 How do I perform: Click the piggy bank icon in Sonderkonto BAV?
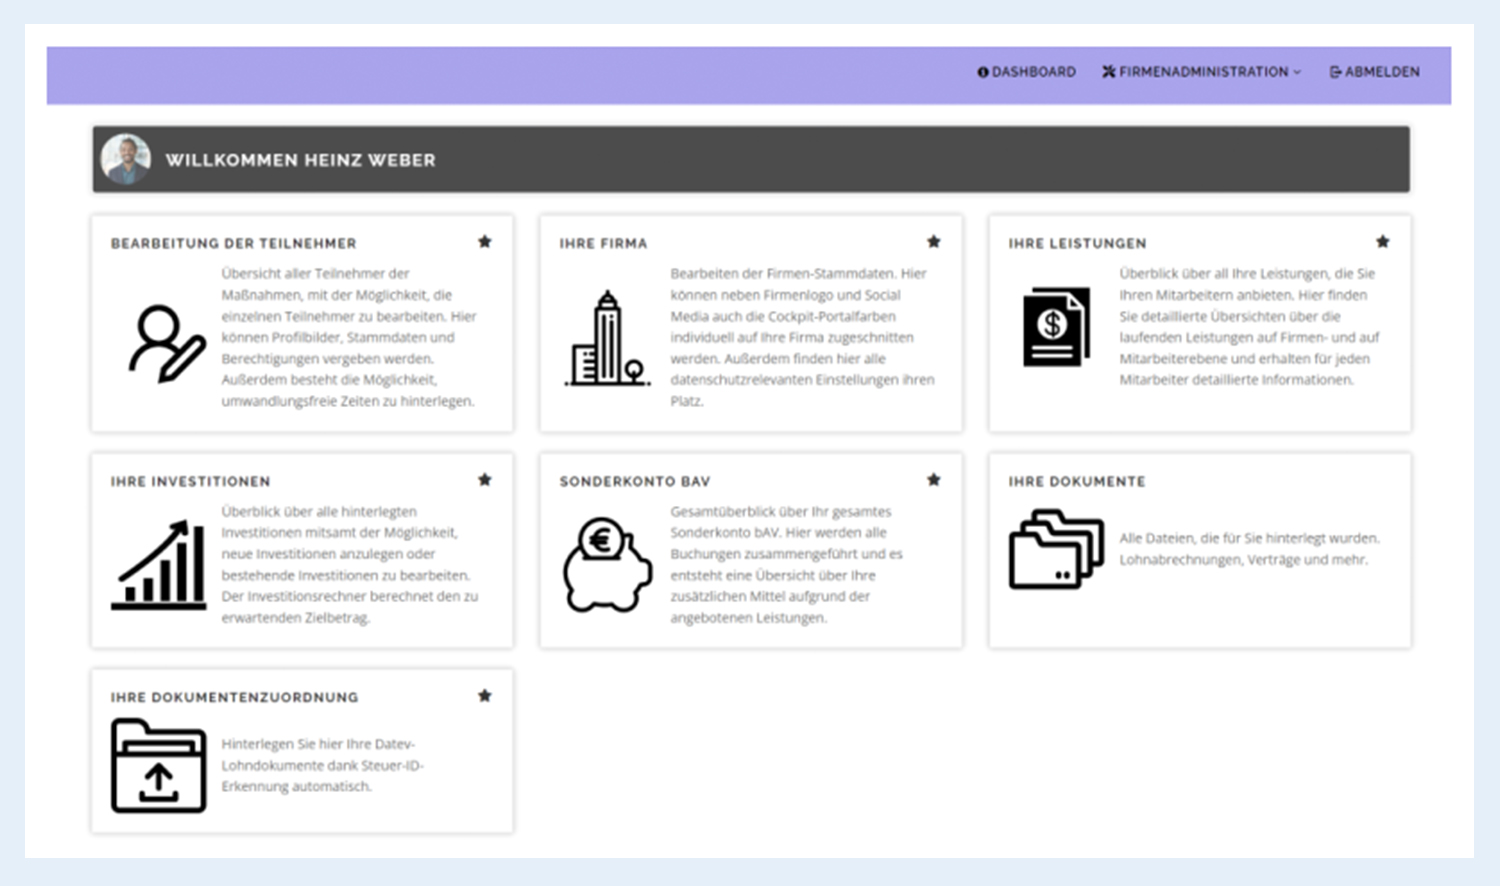pyautogui.click(x=607, y=565)
